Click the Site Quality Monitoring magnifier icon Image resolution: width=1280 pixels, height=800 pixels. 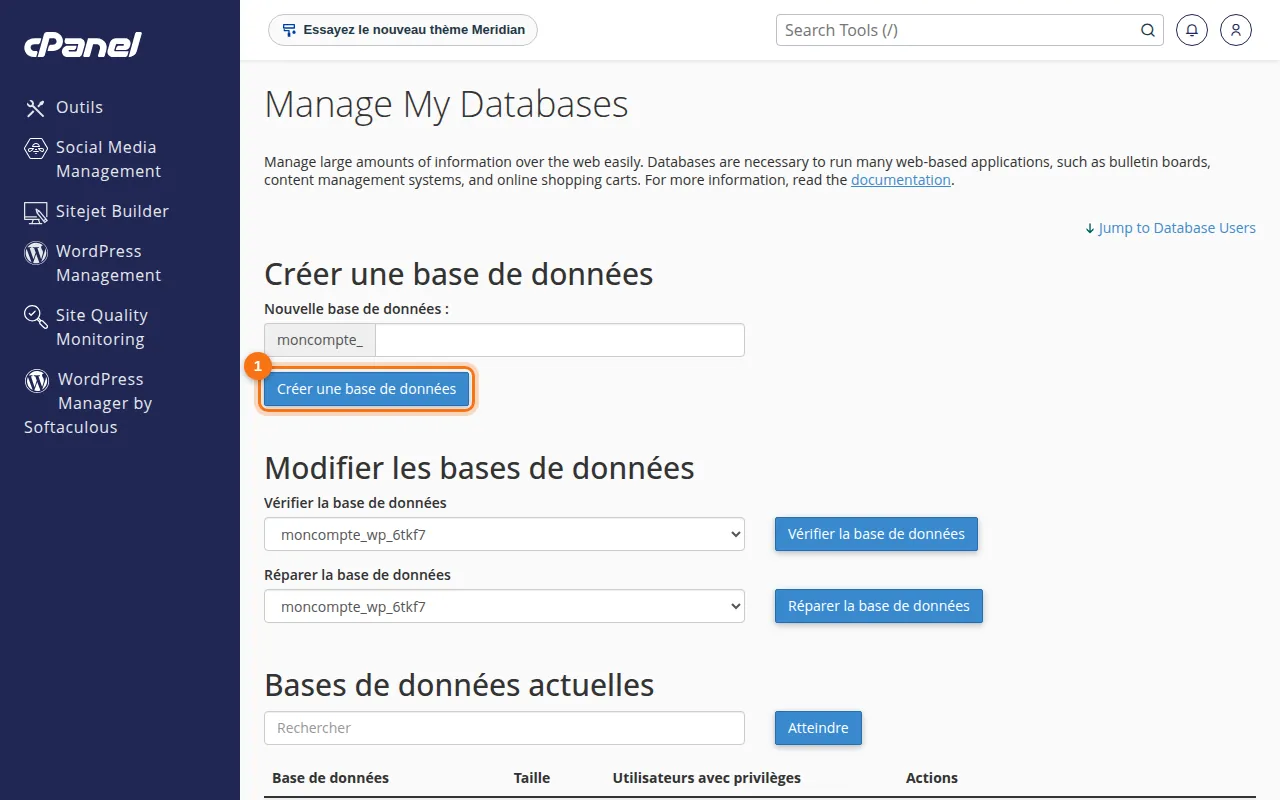[36, 317]
